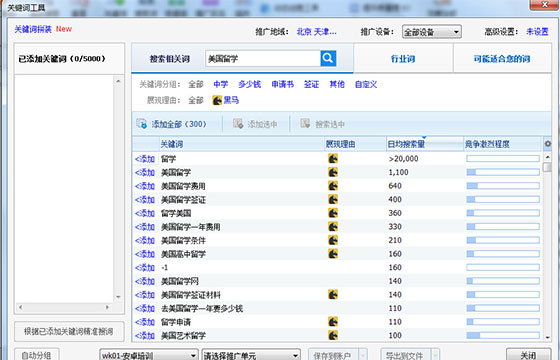Add keyword 去美国留学一年要多少钱

145,308
